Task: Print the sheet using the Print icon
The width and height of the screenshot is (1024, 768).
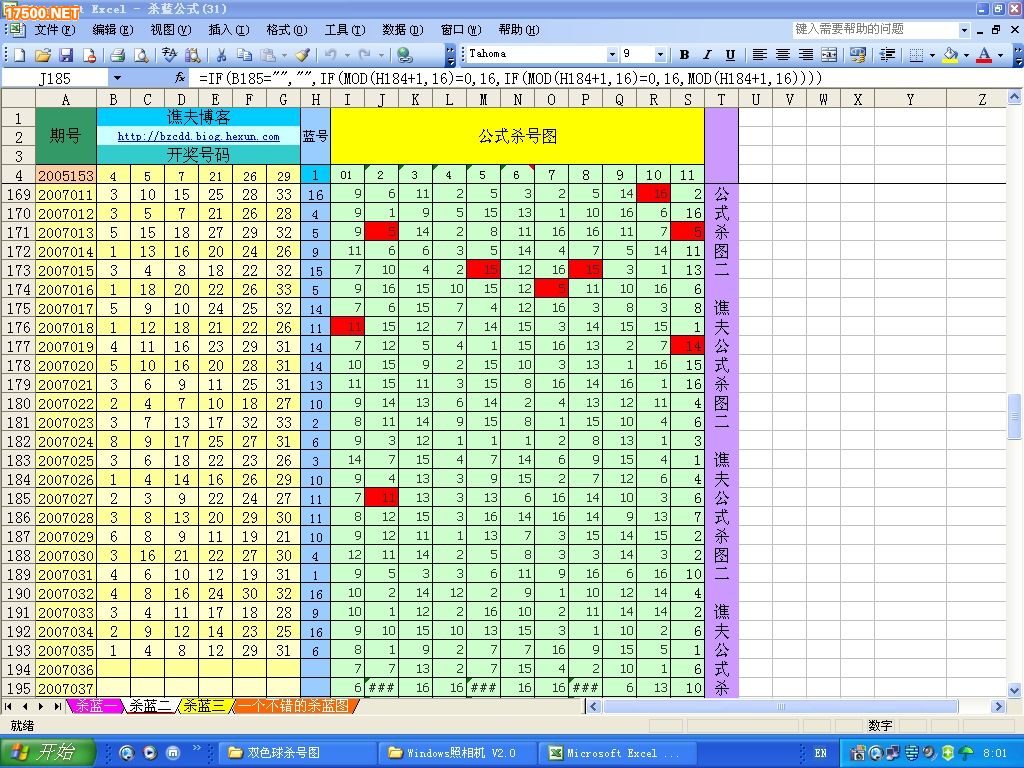Action: [x=118, y=55]
